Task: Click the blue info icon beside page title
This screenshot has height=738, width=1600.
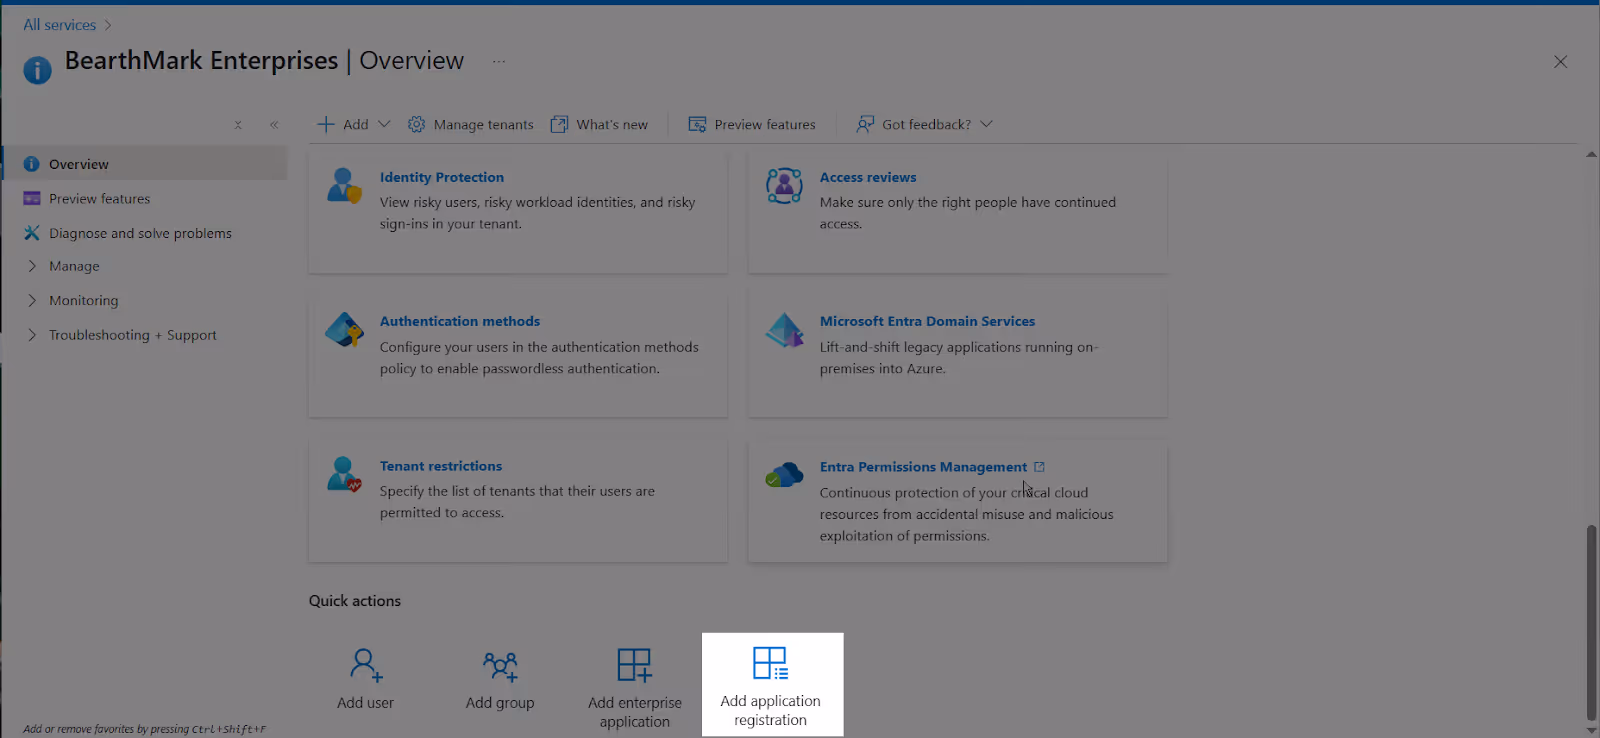Action: tap(37, 70)
